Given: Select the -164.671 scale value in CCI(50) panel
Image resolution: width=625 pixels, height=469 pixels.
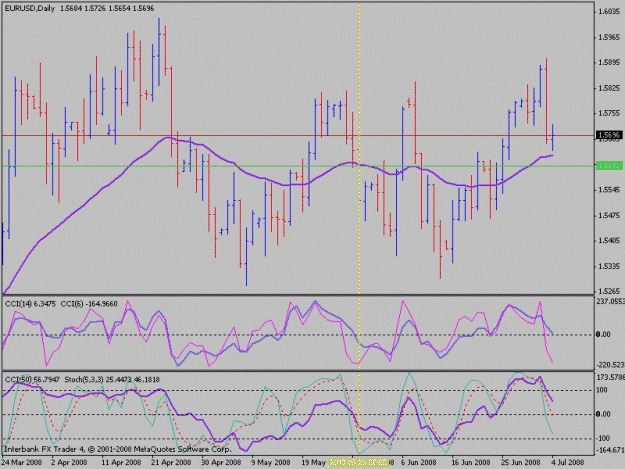Looking at the screenshot, I should [x=610, y=450].
